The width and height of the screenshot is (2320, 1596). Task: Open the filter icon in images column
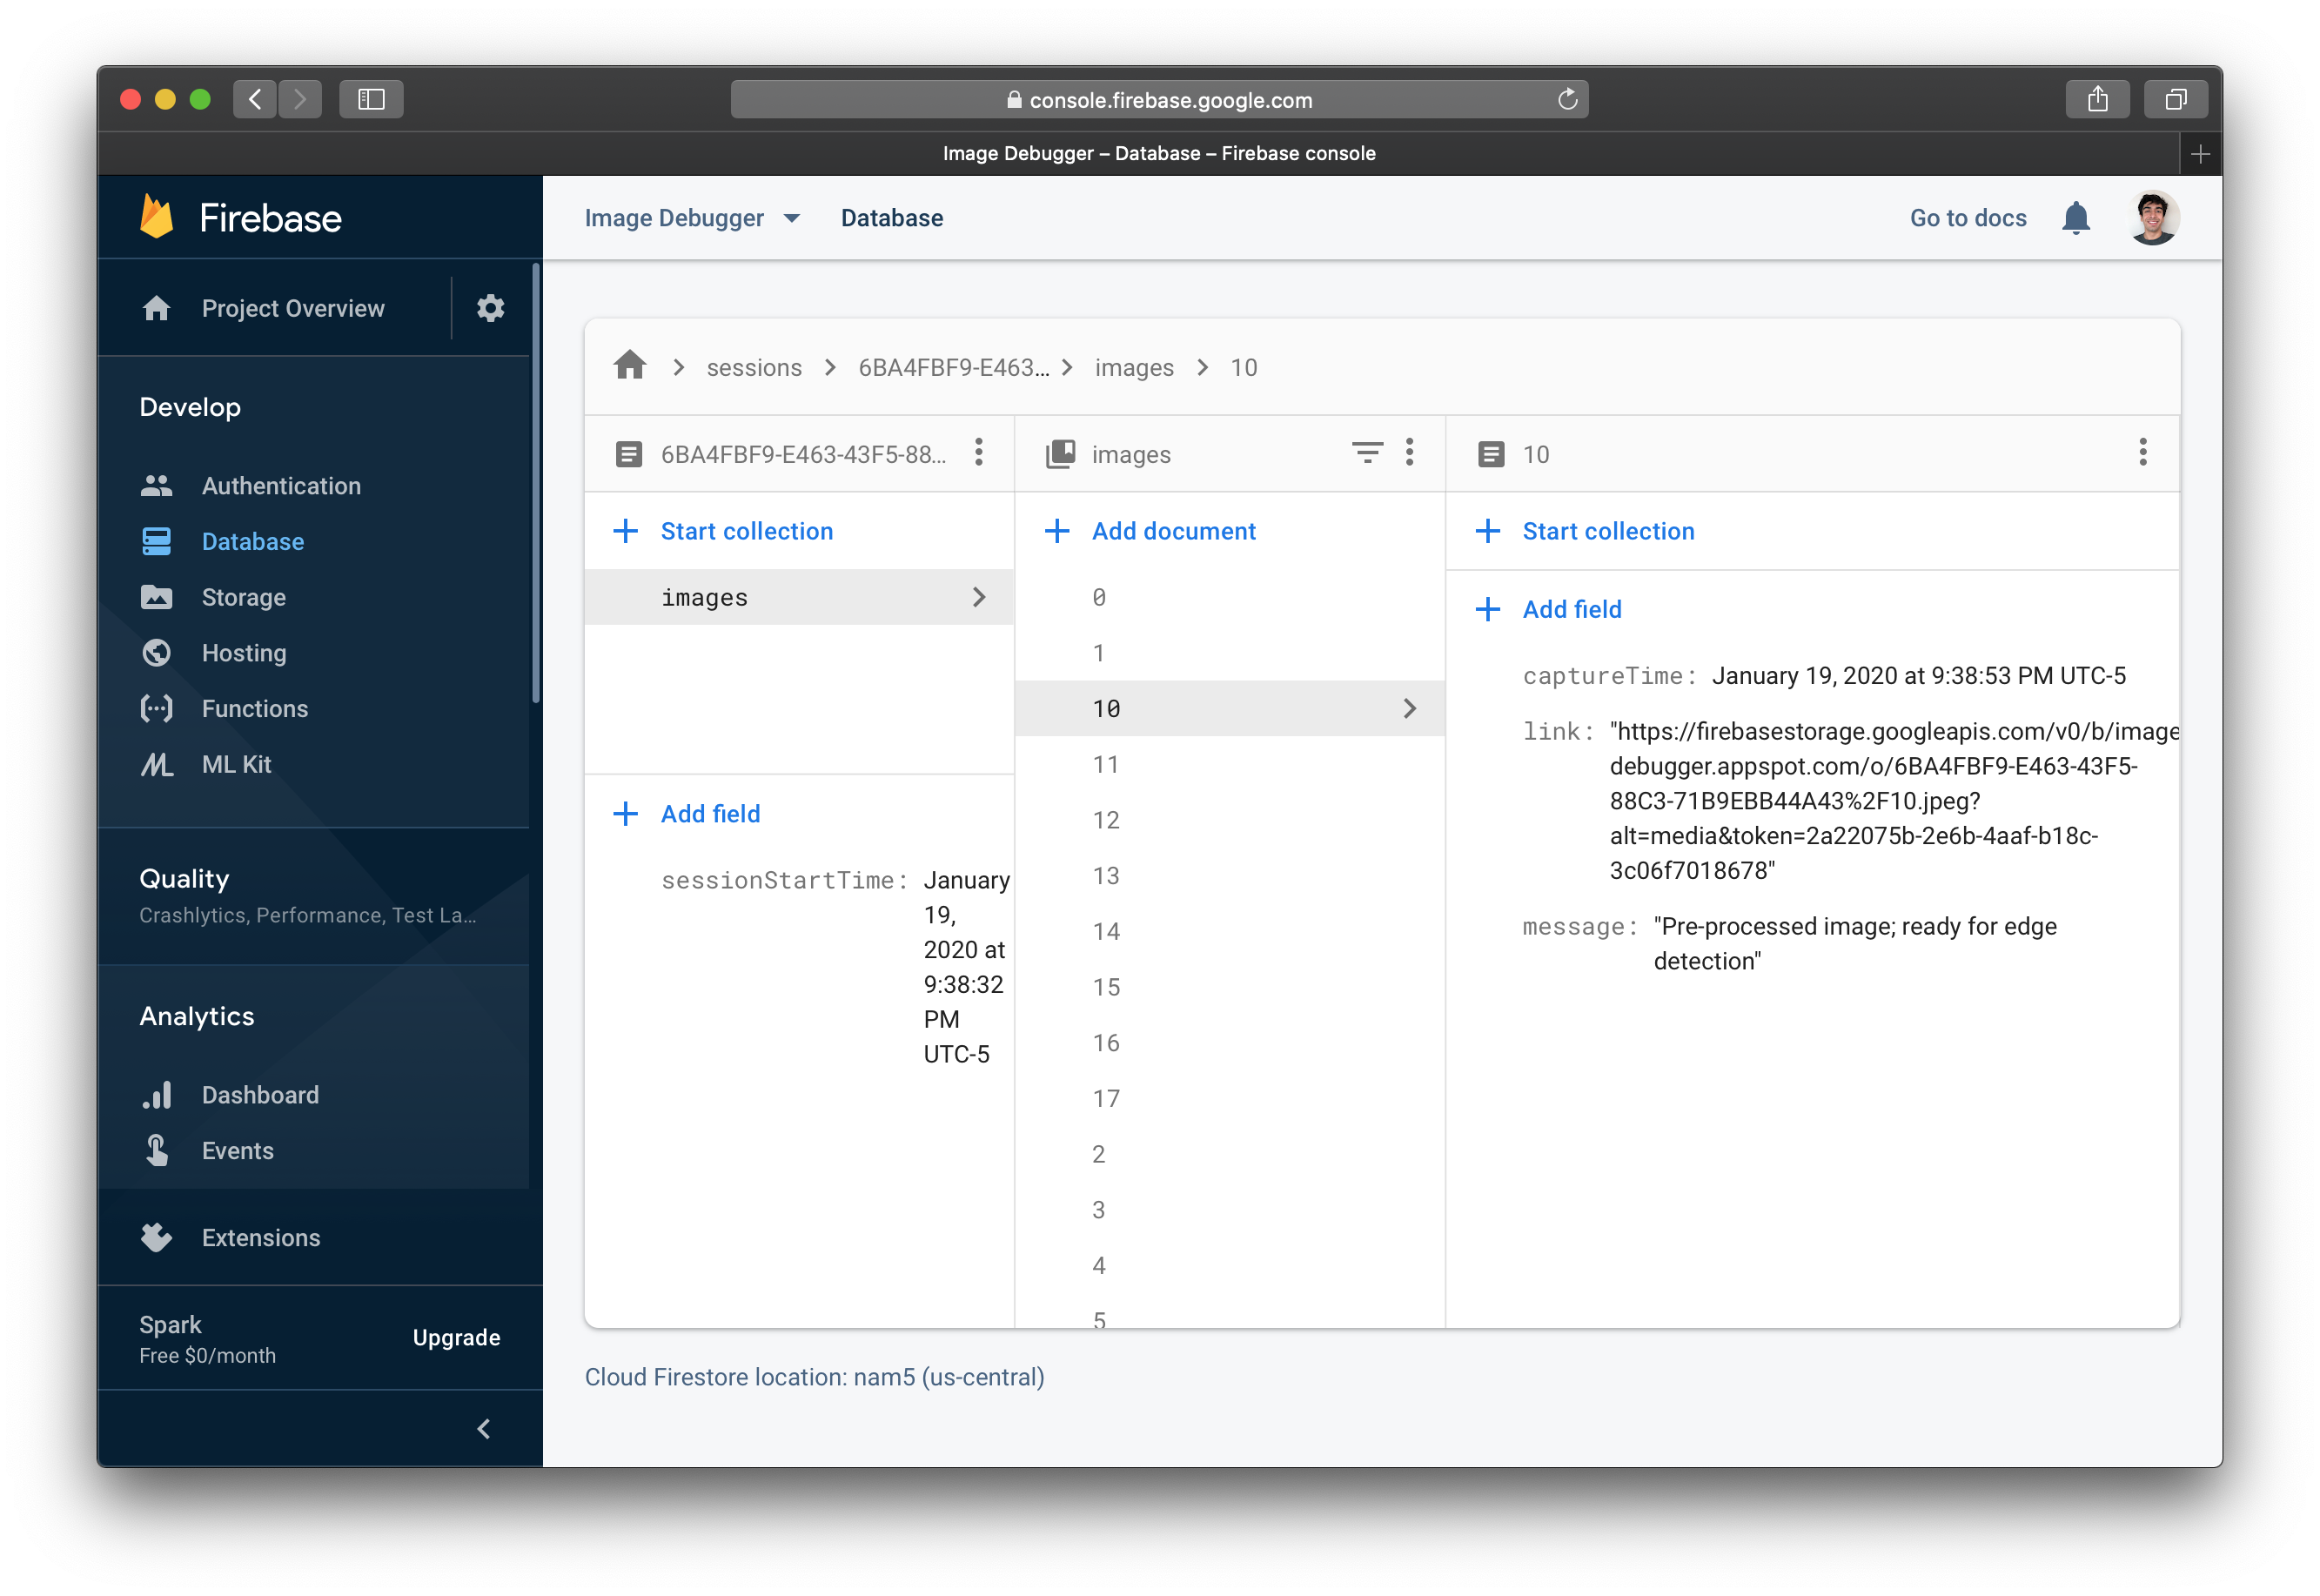point(1367,453)
